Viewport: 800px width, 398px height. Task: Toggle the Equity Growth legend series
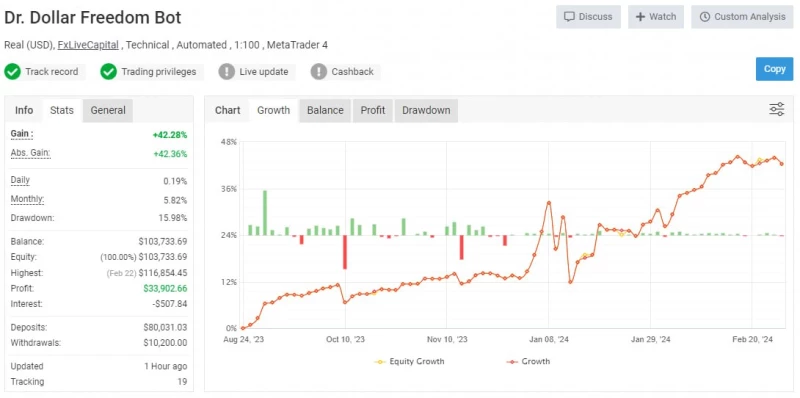(x=409, y=361)
